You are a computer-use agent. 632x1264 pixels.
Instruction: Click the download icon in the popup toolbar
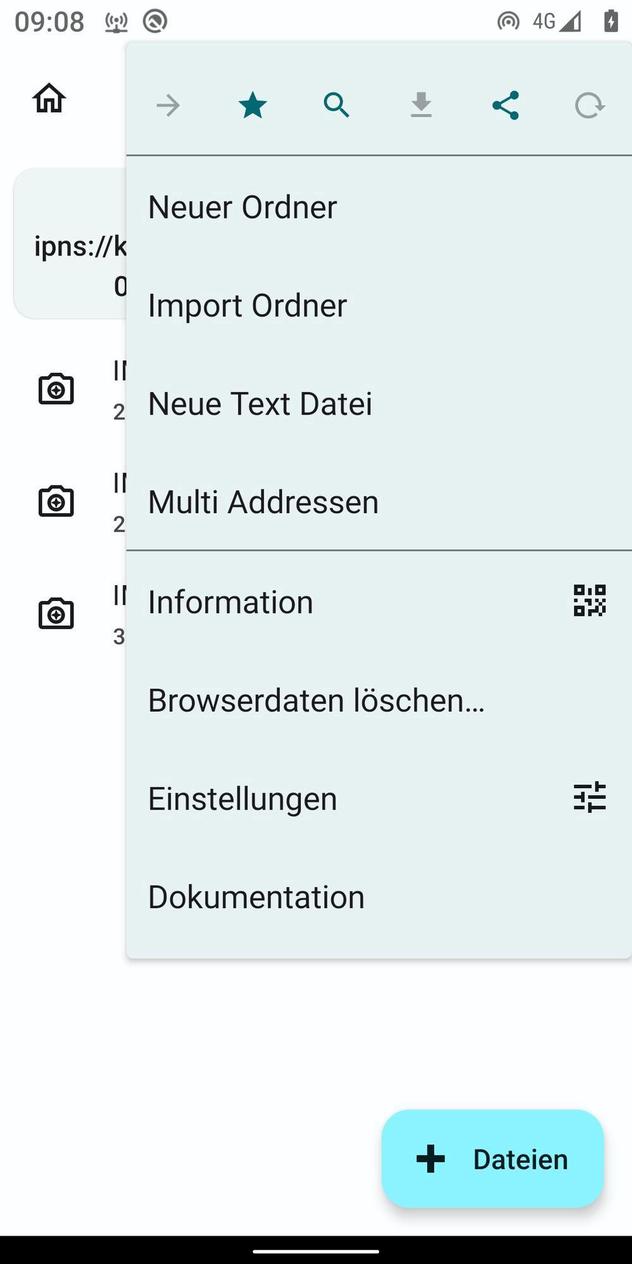coord(421,105)
